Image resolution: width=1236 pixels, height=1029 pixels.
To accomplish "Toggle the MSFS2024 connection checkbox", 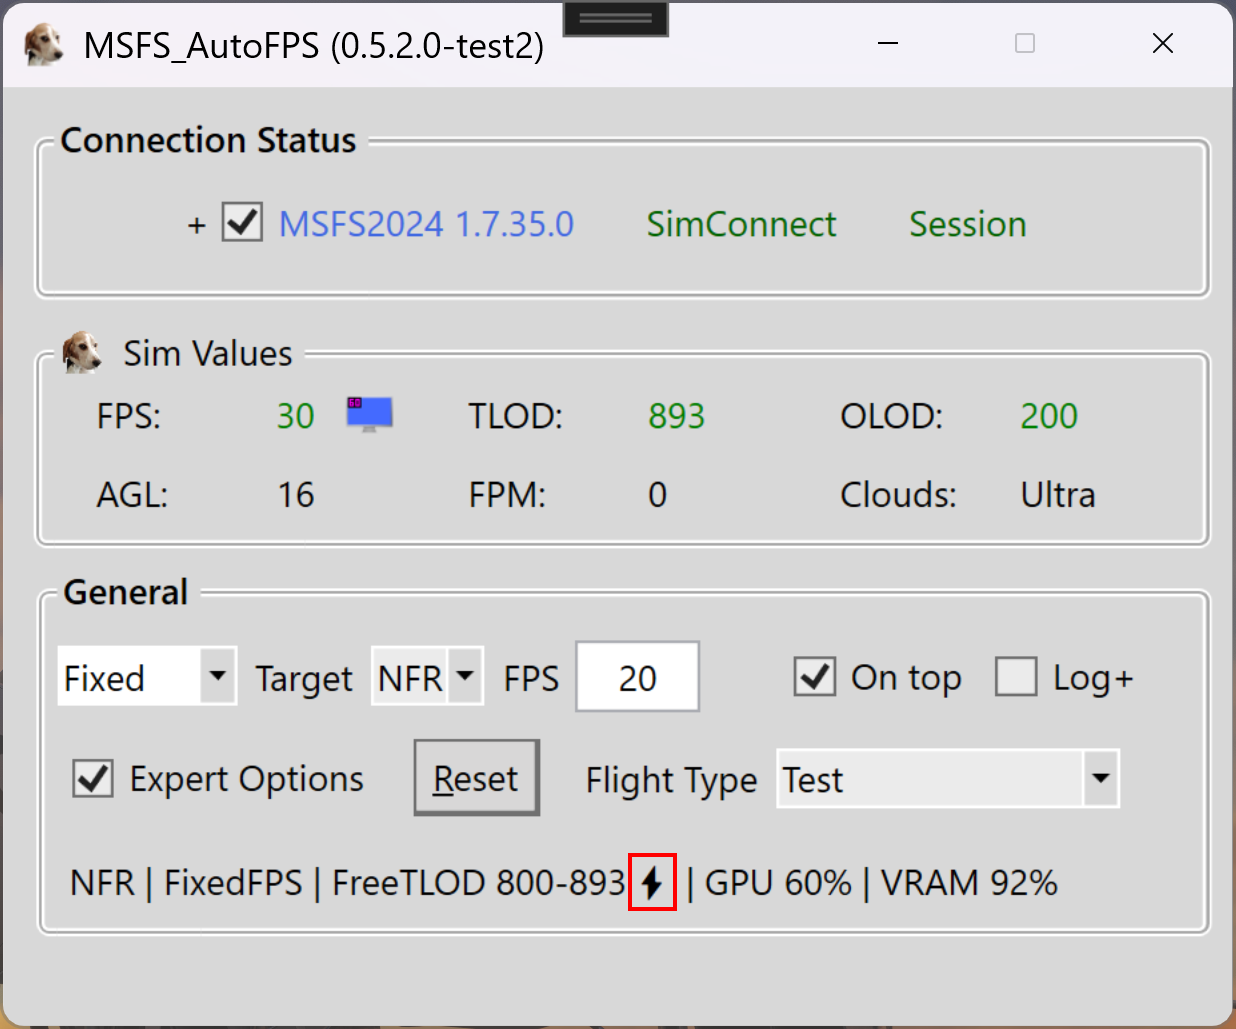I will coord(242,222).
